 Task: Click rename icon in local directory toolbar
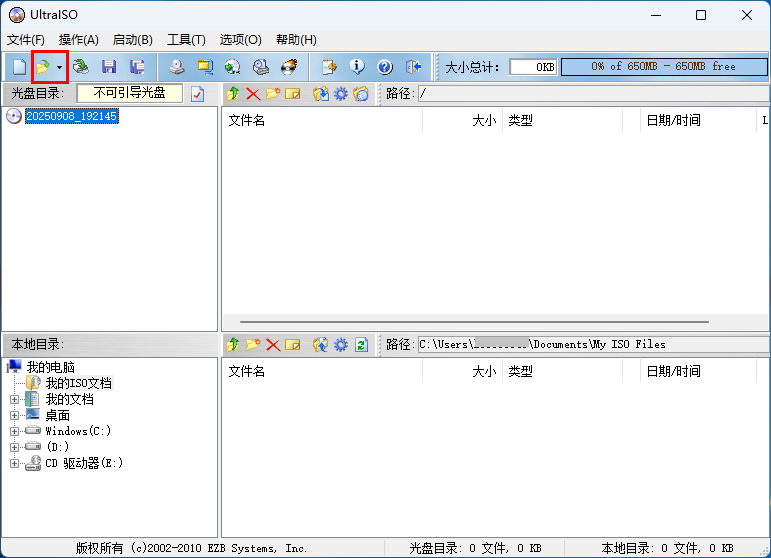point(293,345)
